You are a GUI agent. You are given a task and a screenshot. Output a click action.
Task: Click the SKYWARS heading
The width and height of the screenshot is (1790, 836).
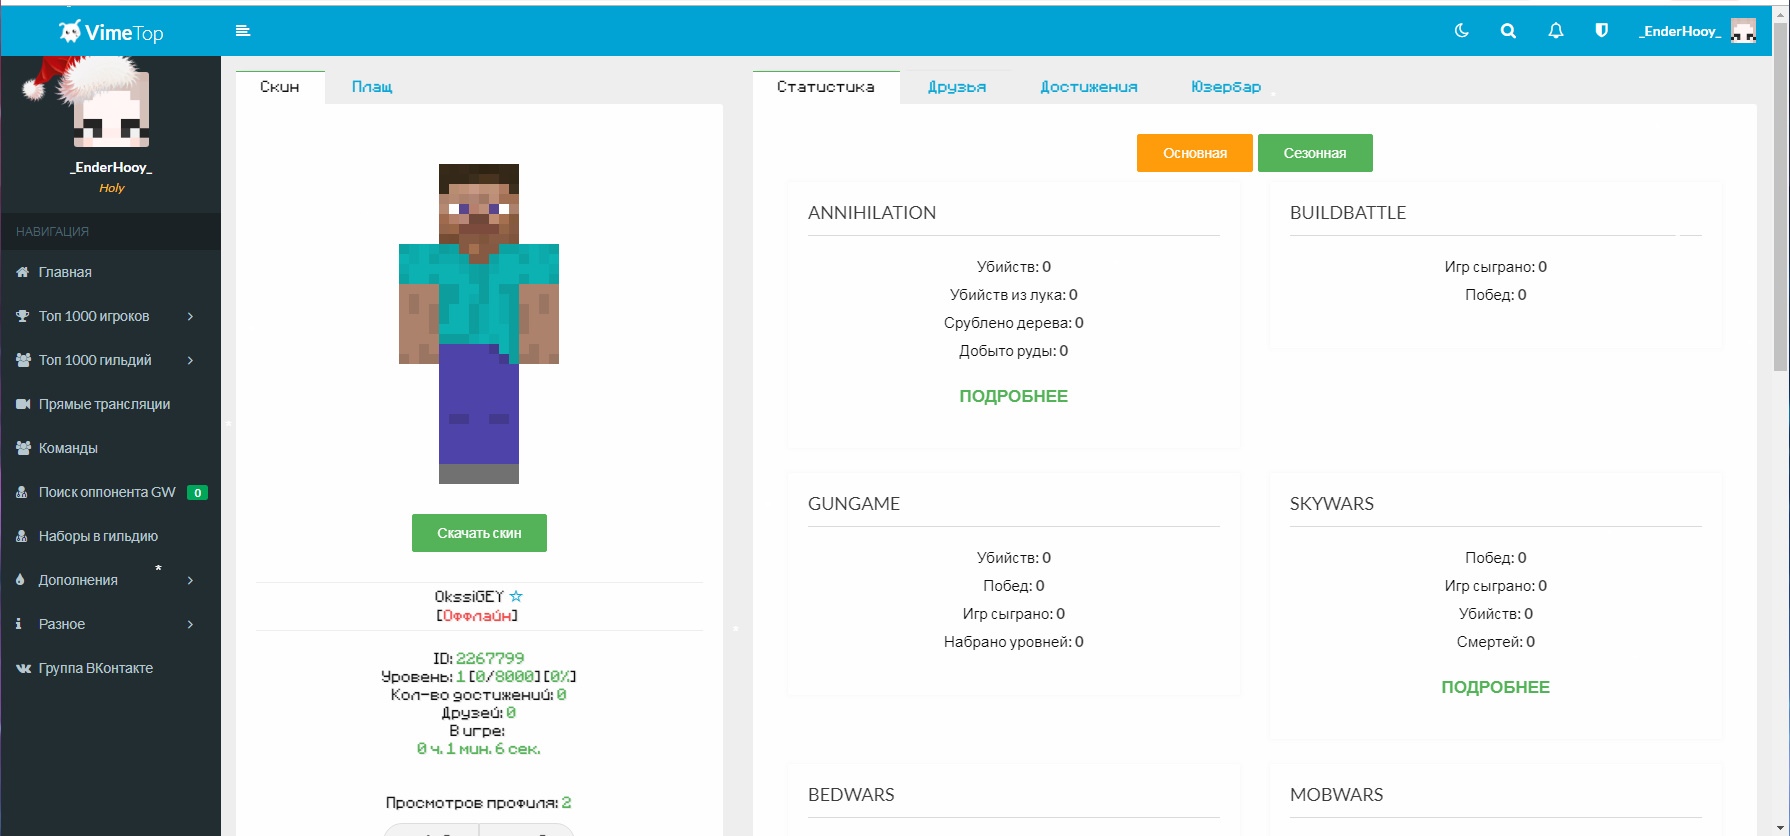point(1332,504)
